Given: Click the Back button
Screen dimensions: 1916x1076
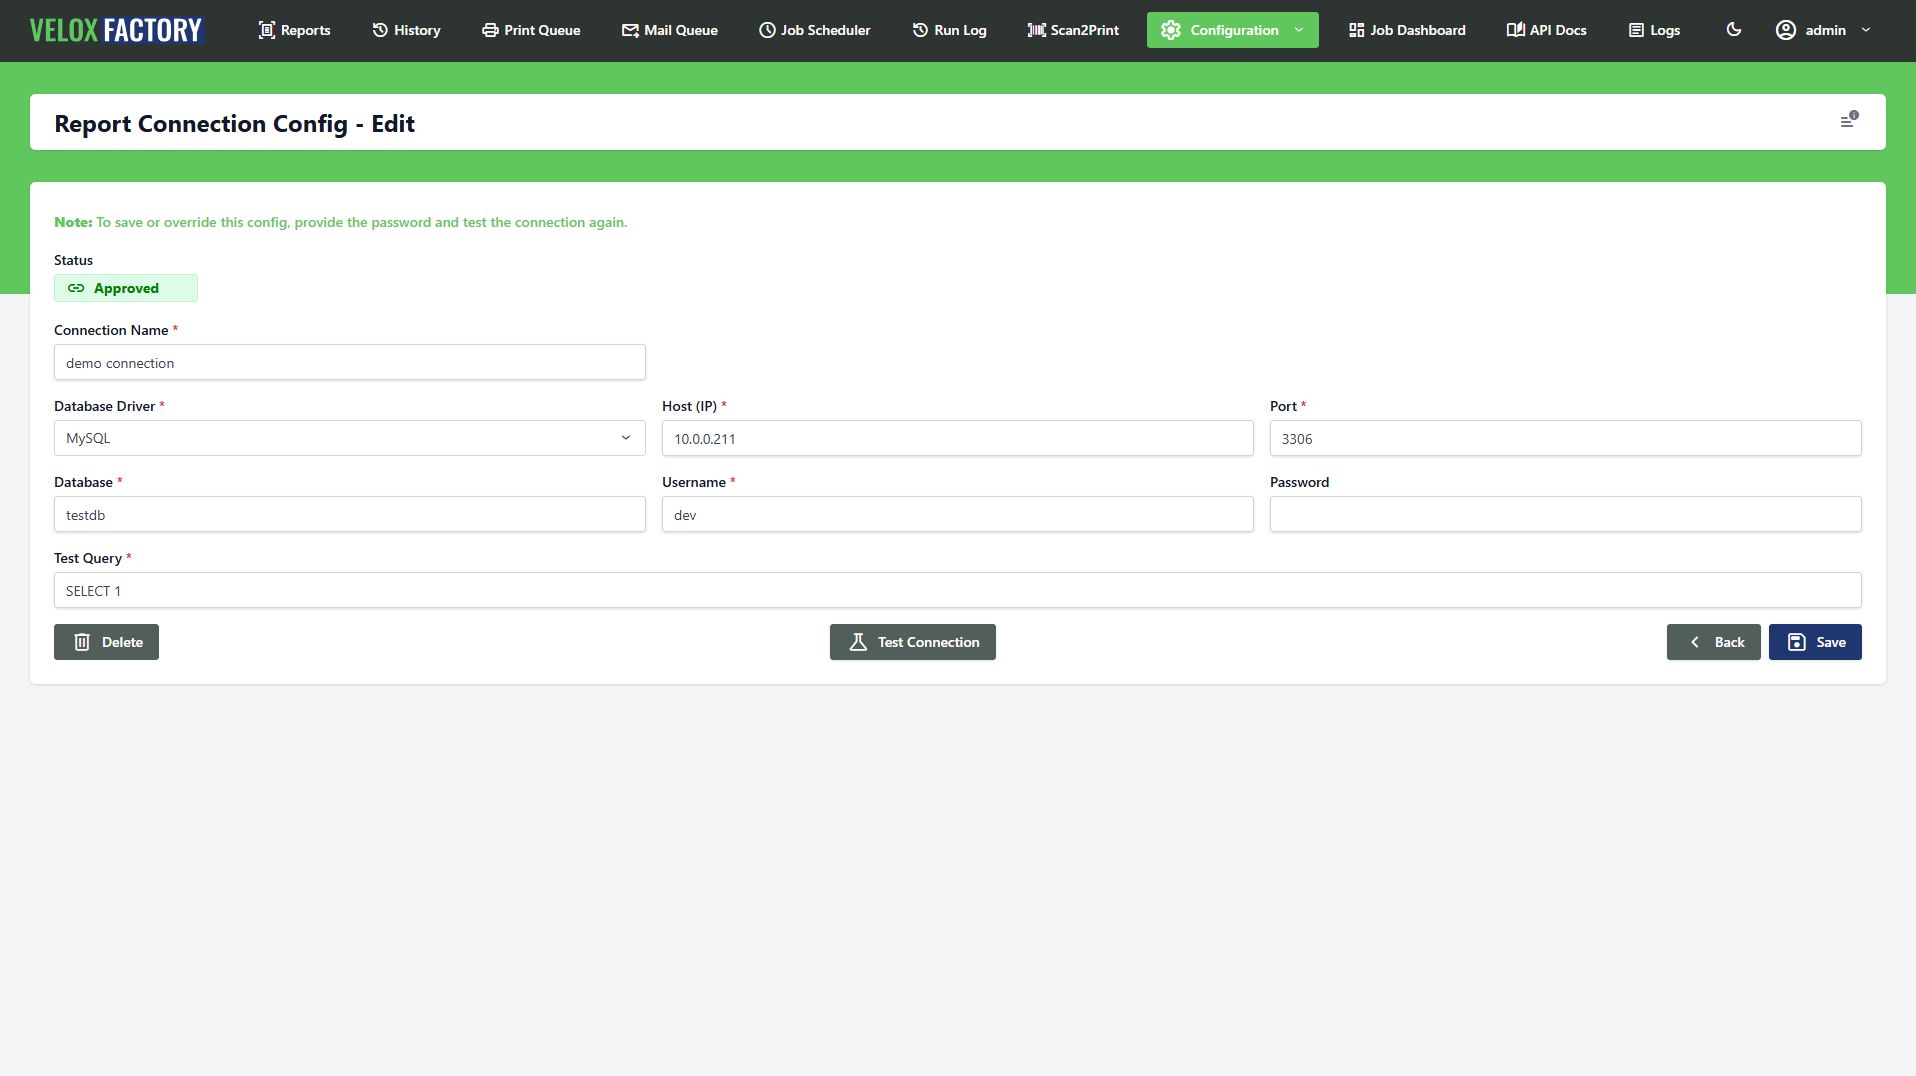Looking at the screenshot, I should tap(1714, 642).
